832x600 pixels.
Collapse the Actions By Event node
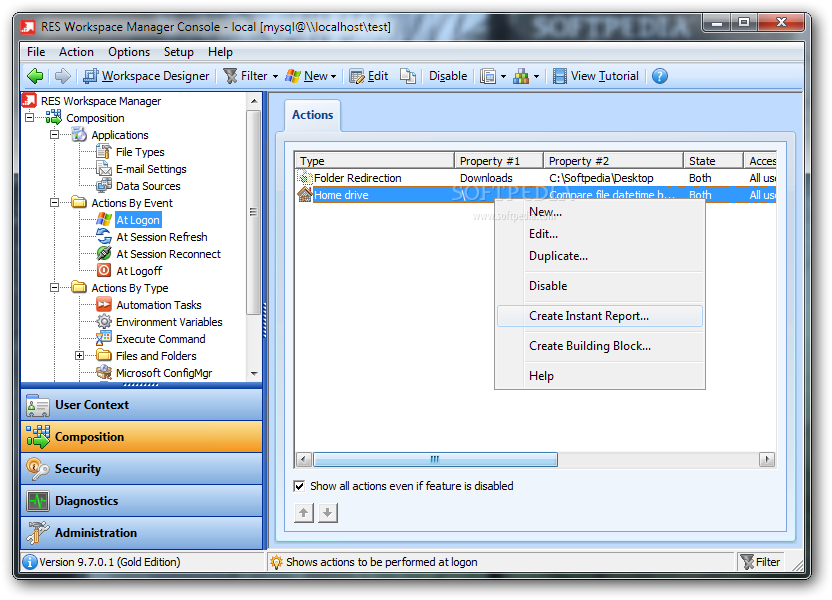[55, 203]
